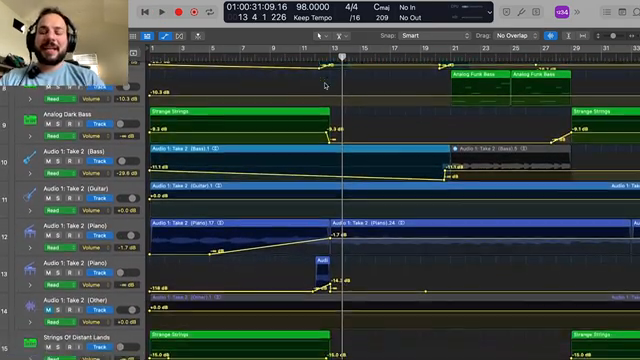Open the Snap mode dropdown set to Smart
The height and width of the screenshot is (360, 640).
pos(435,36)
